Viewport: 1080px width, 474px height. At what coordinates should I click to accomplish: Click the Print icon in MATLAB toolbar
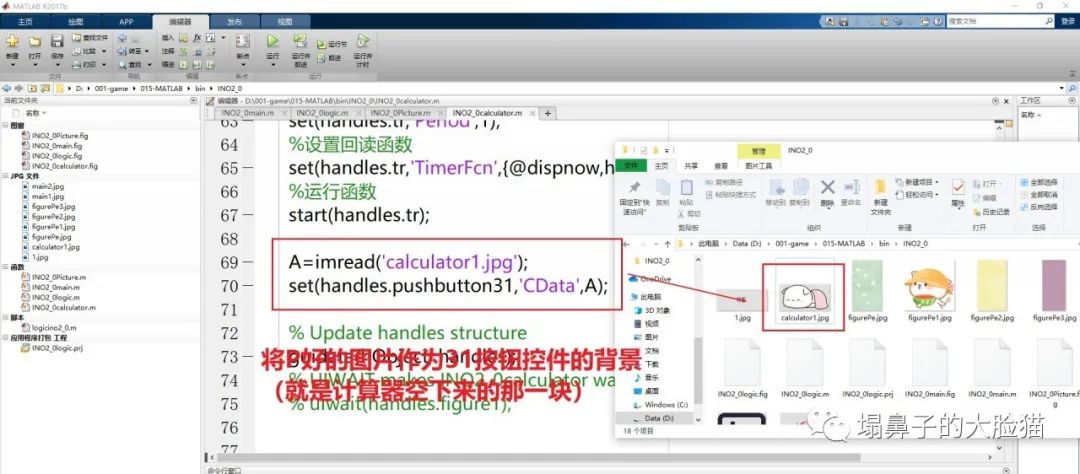tap(77, 64)
